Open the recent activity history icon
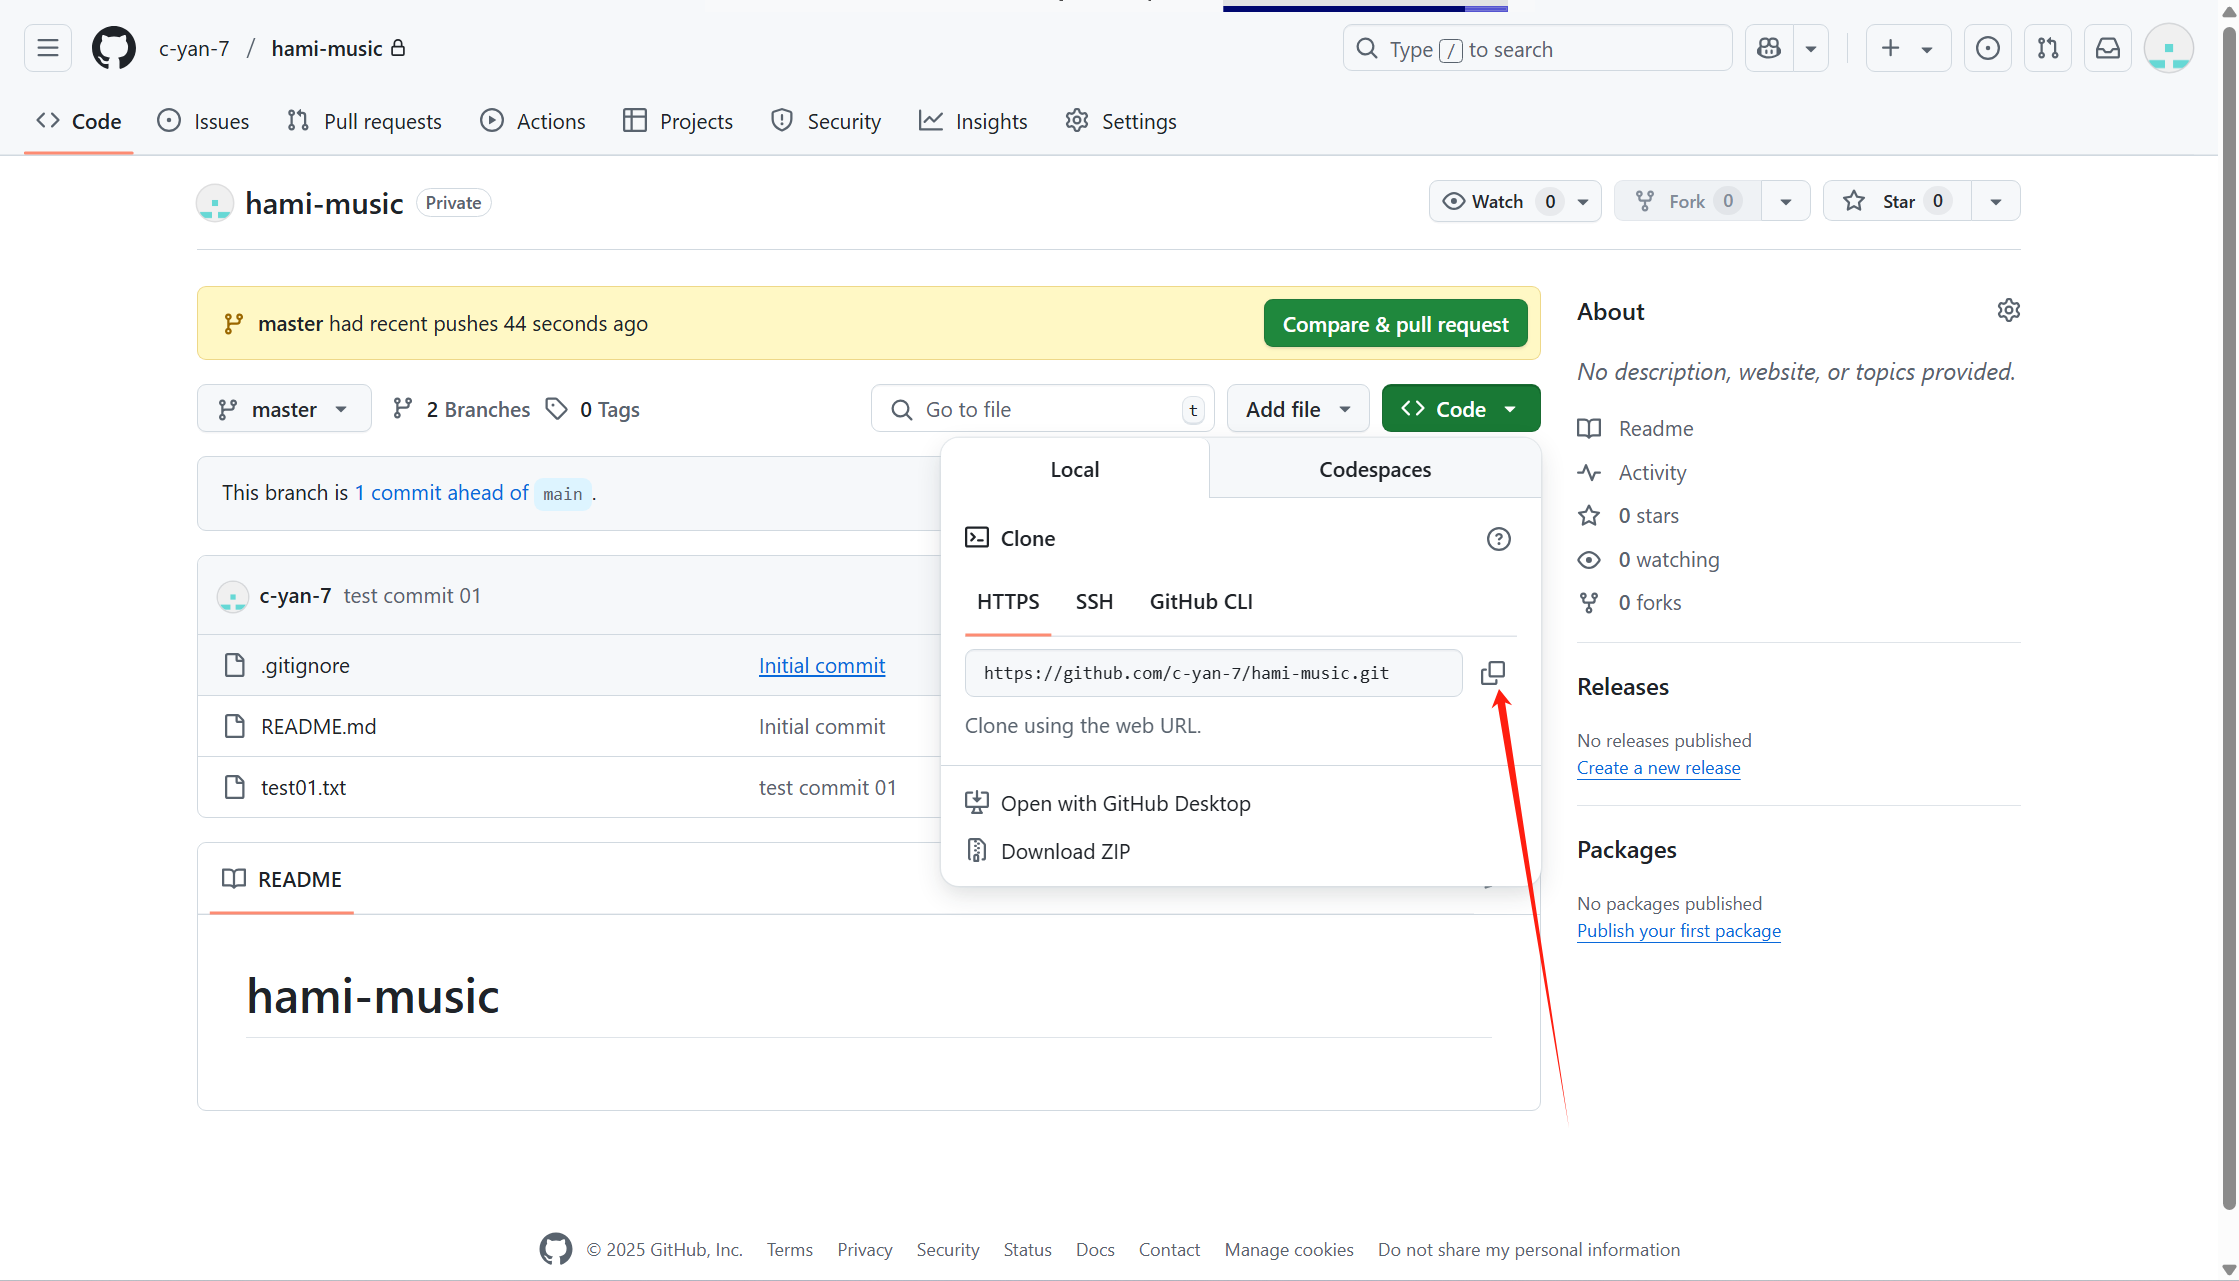The width and height of the screenshot is (2239, 1281). pos(1988,47)
